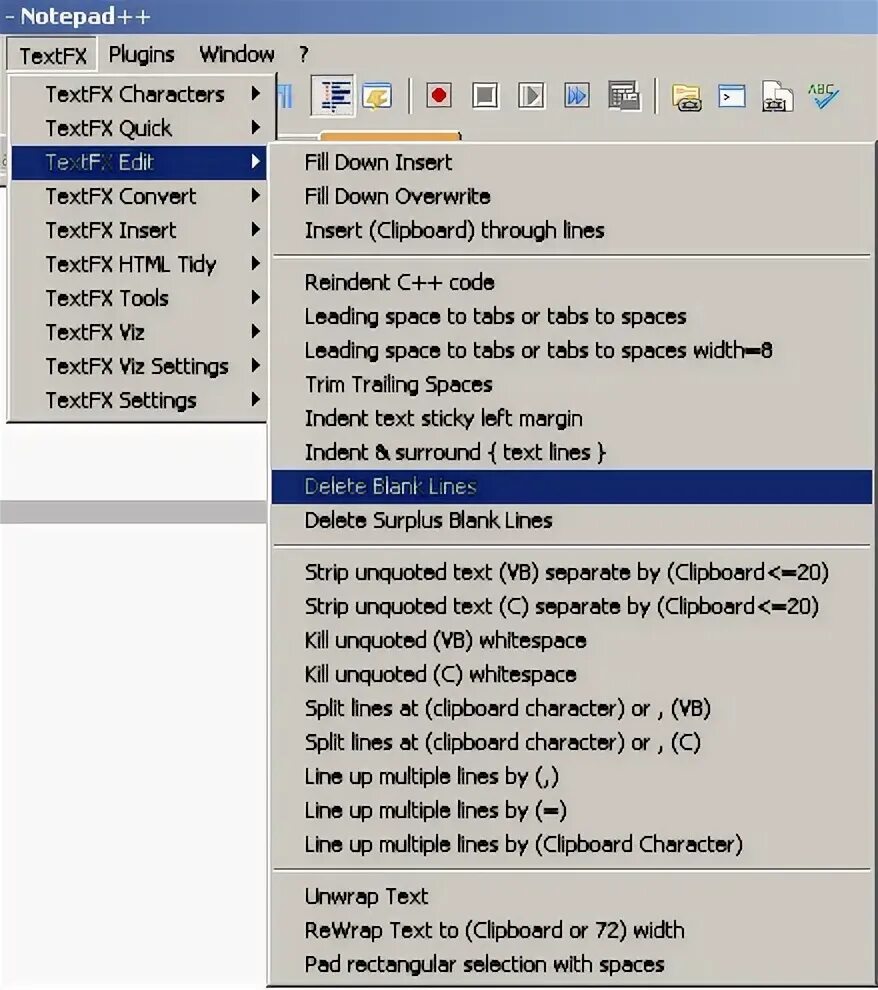The width and height of the screenshot is (878, 990).
Task: Click the indent guide toolbar icon
Action: click(x=332, y=95)
